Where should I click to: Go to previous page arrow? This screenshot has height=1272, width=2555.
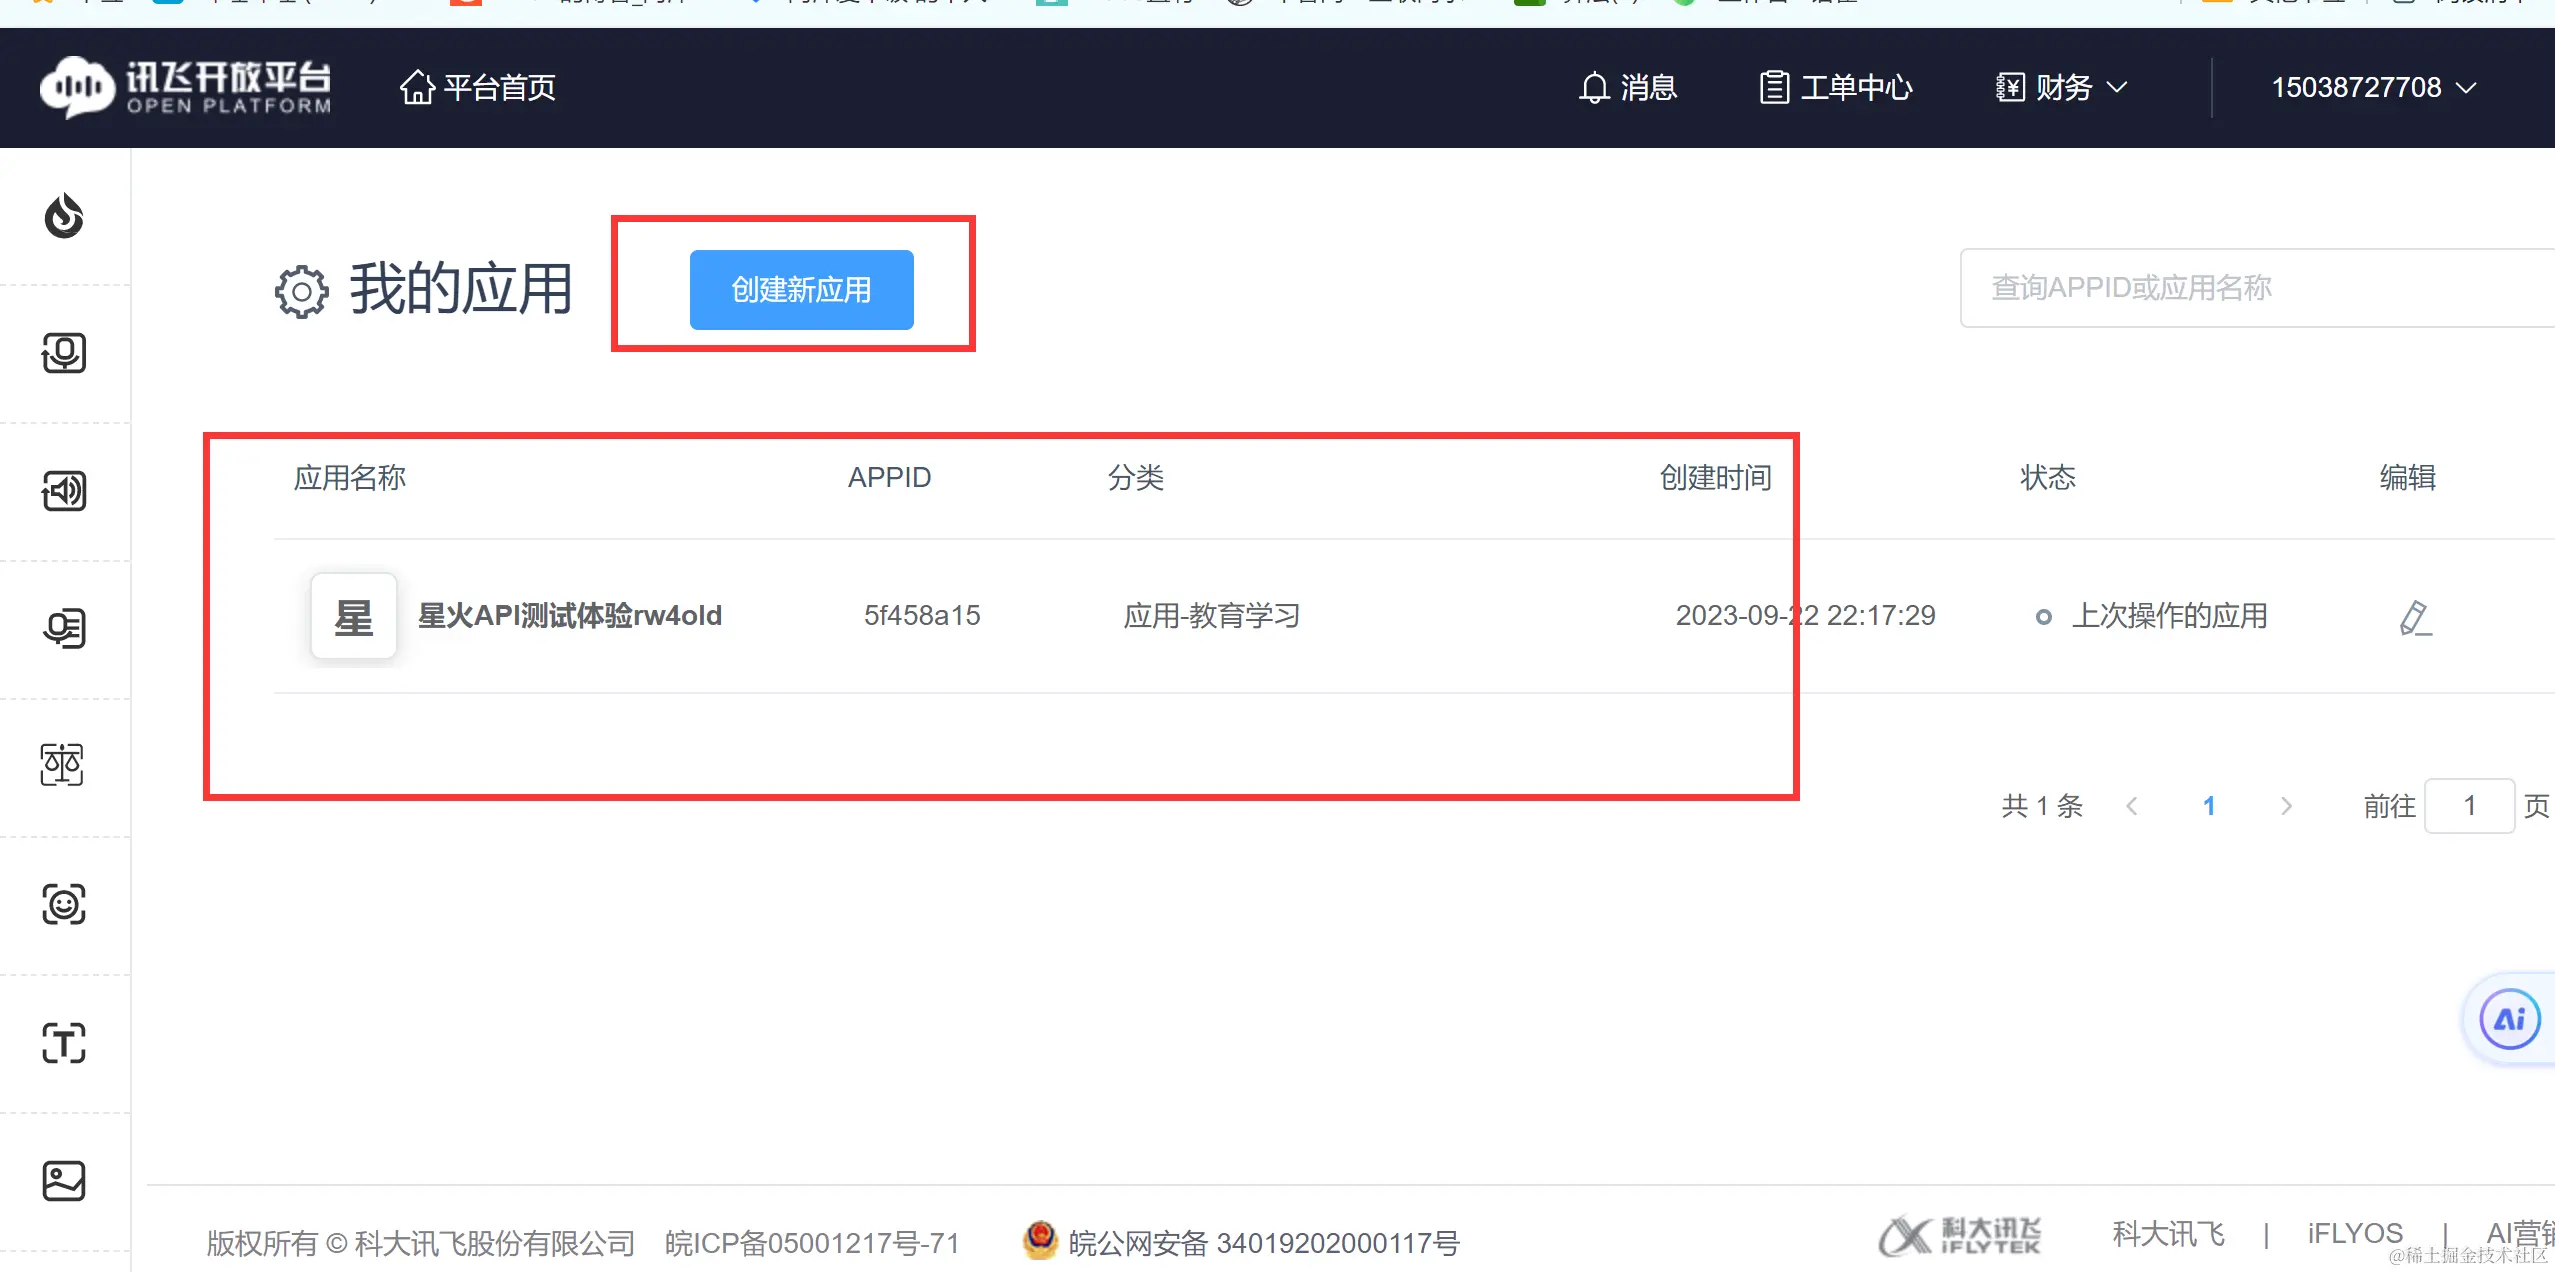click(2132, 806)
